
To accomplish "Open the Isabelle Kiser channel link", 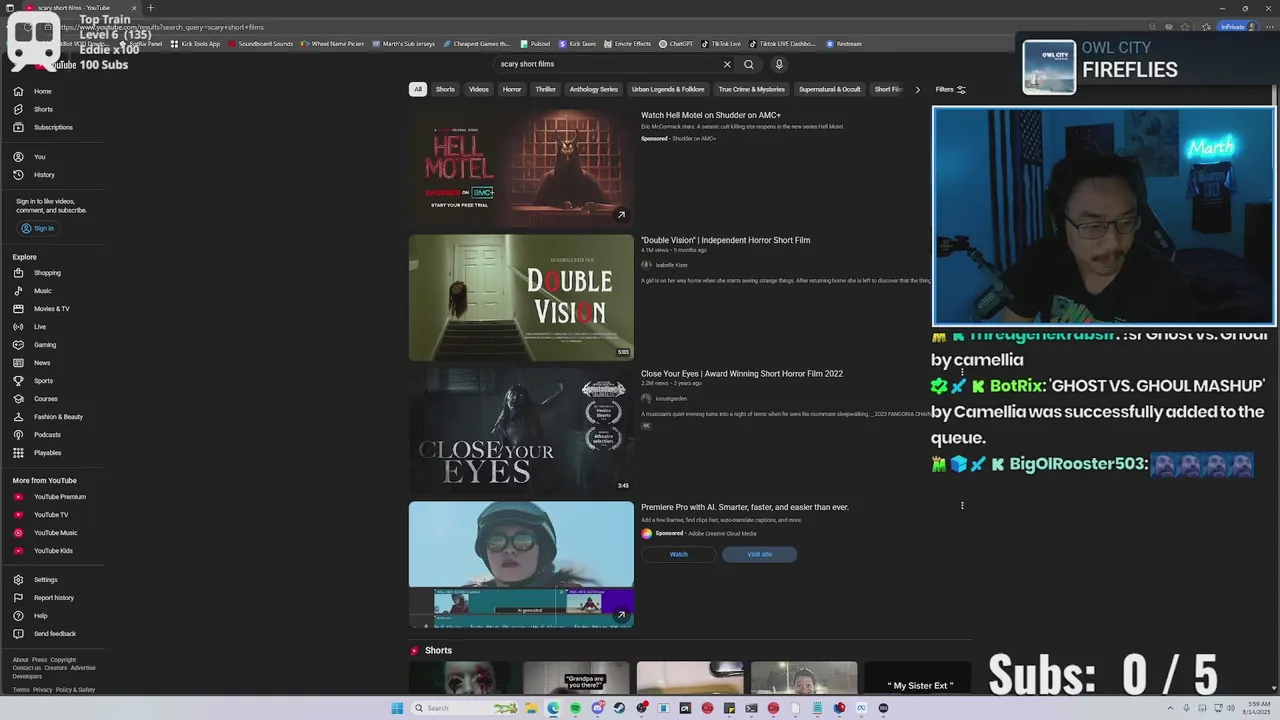I will click(671, 265).
